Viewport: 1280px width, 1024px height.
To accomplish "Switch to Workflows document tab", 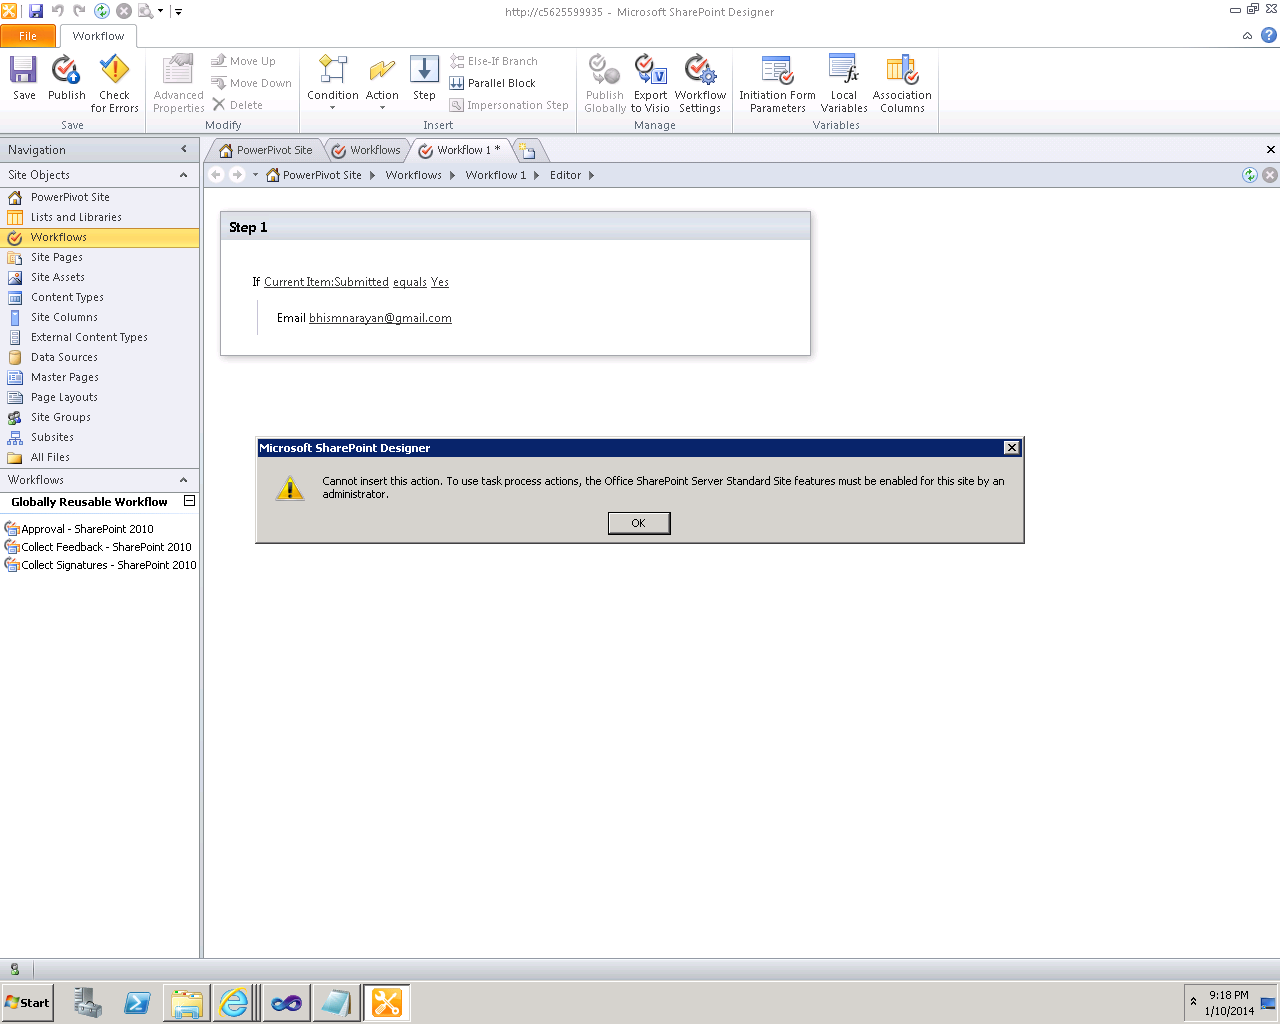I will [x=366, y=150].
